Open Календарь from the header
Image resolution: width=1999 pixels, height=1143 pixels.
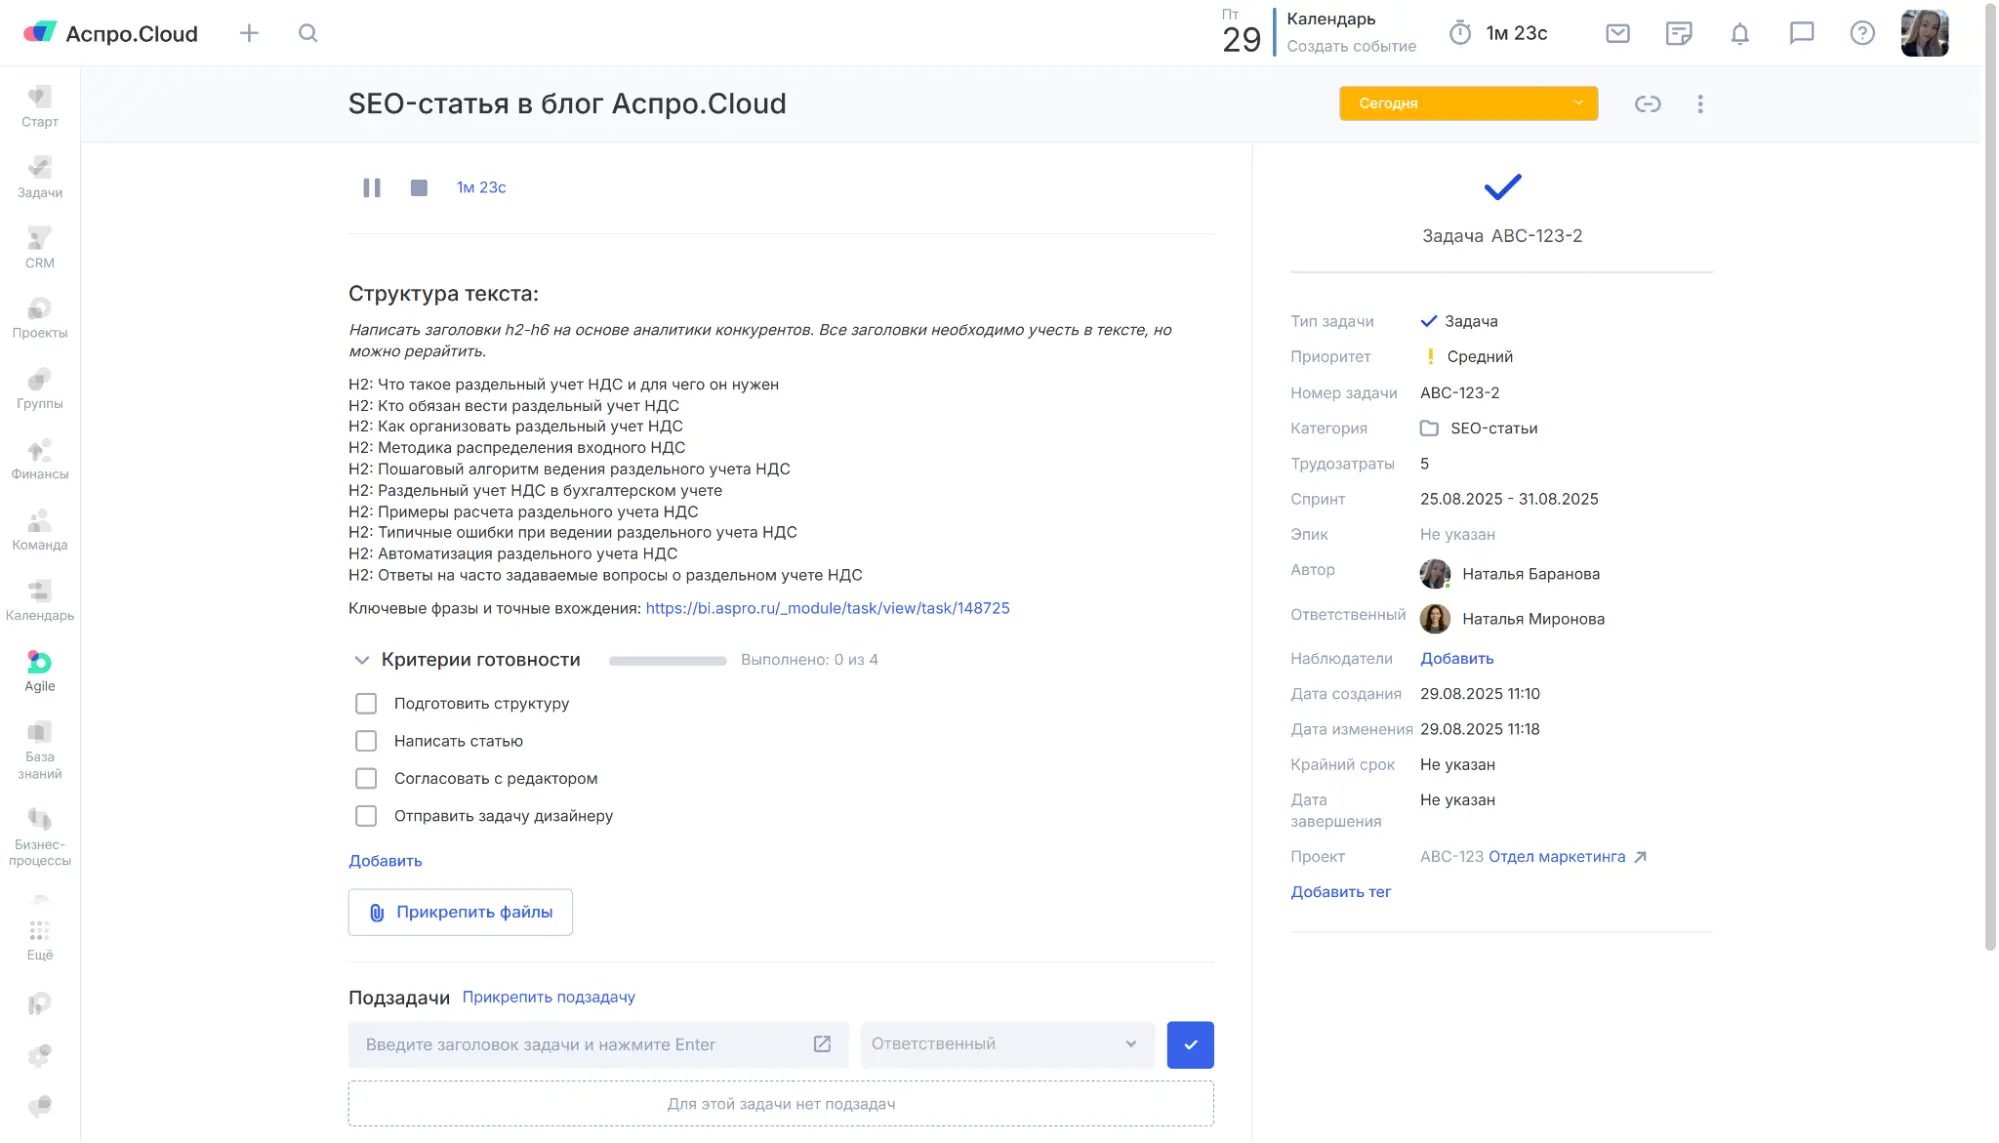pos(1330,19)
